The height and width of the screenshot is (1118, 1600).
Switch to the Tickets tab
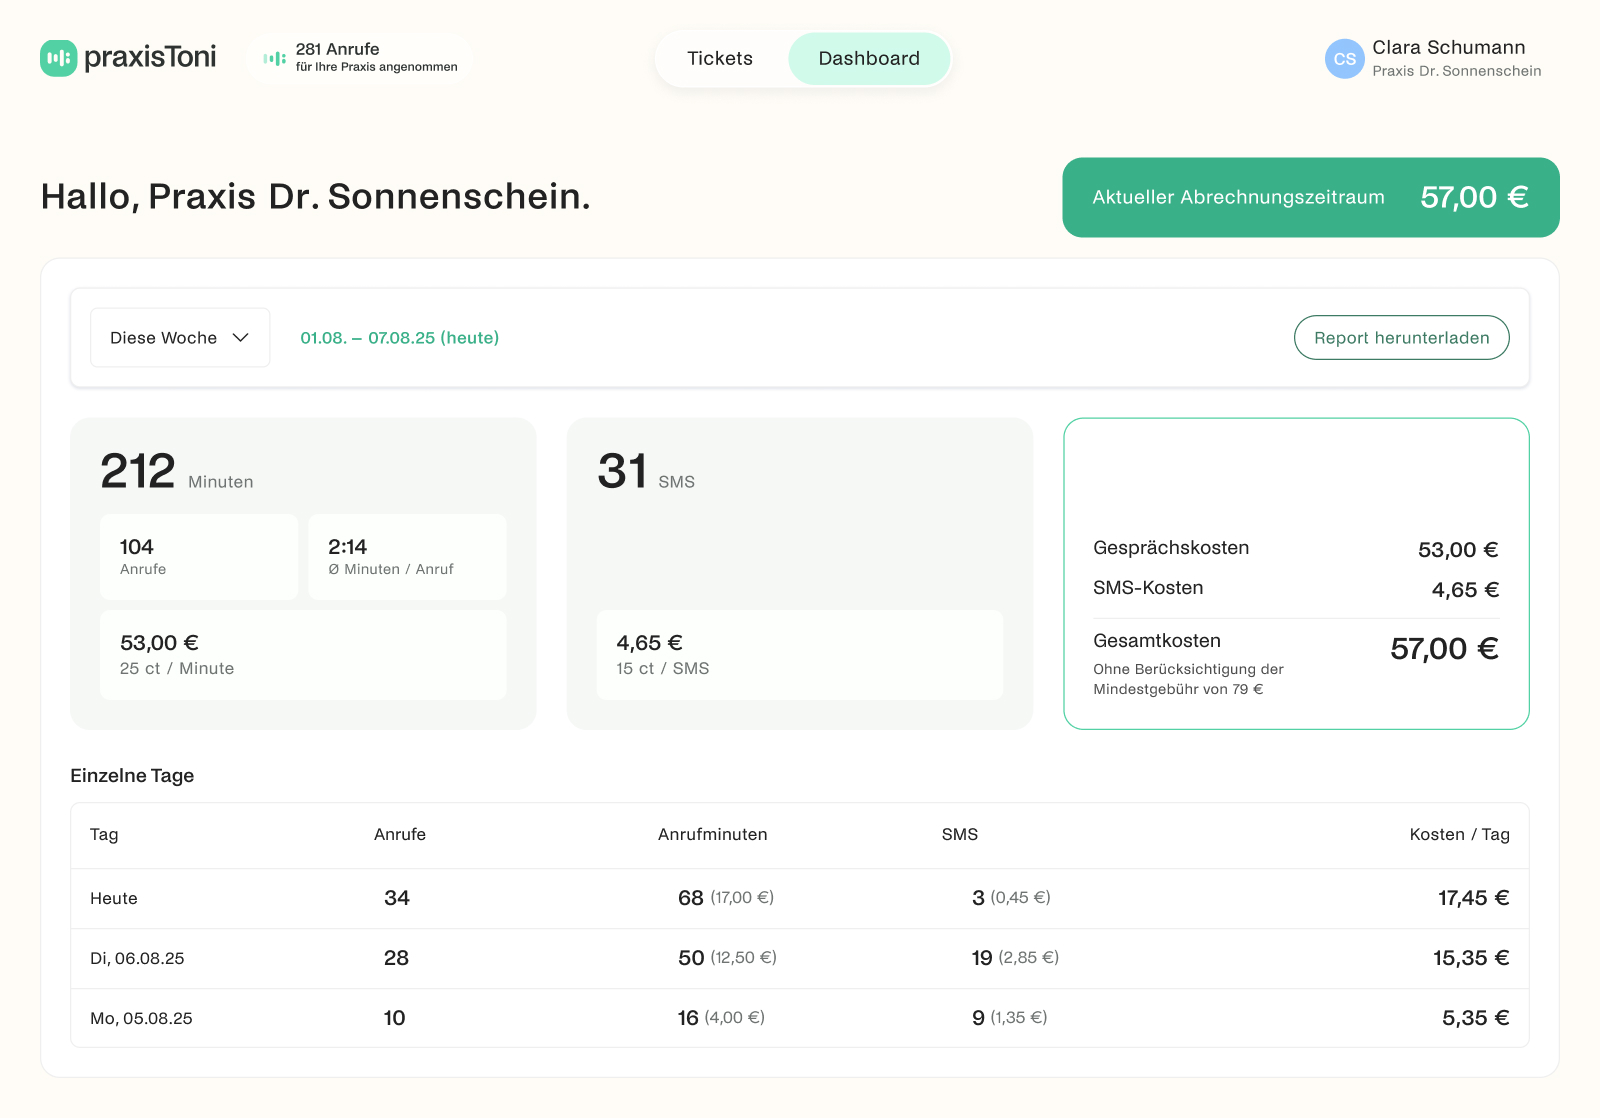(719, 58)
